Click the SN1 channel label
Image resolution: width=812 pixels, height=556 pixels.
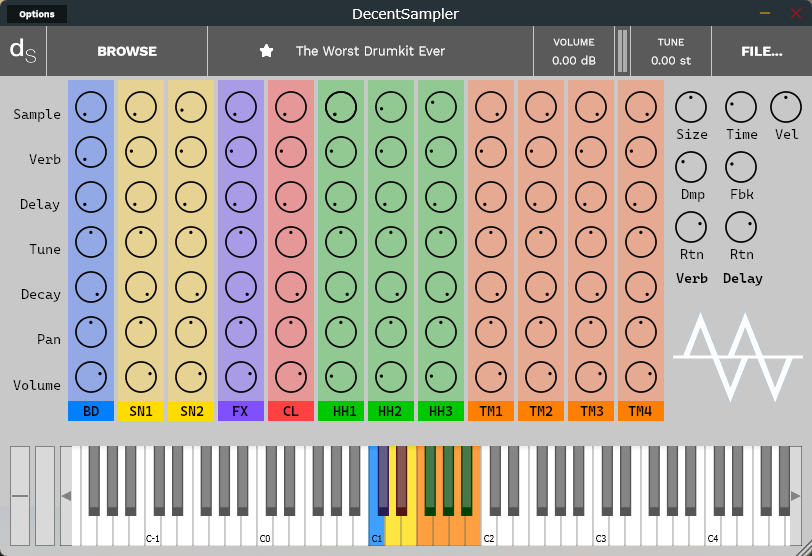pos(141,411)
